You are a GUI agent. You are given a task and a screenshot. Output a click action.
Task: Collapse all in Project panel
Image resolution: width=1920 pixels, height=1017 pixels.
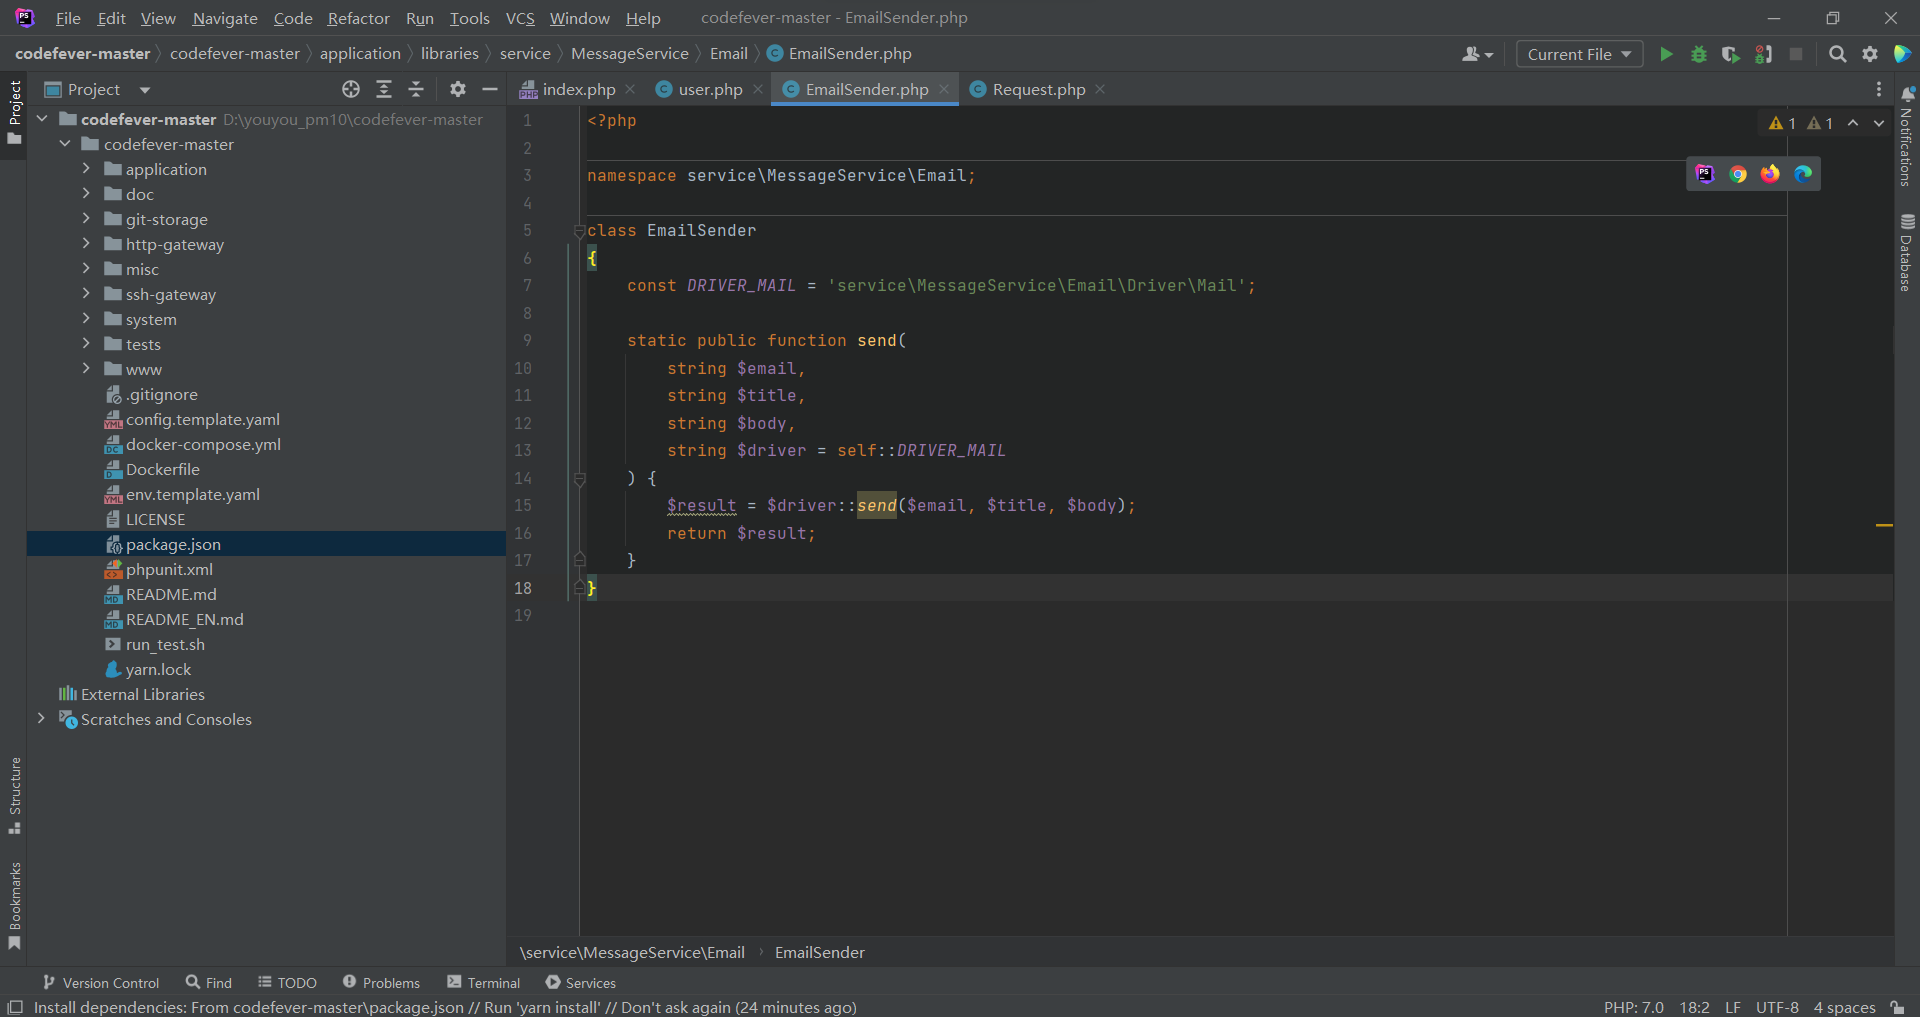tap(416, 89)
